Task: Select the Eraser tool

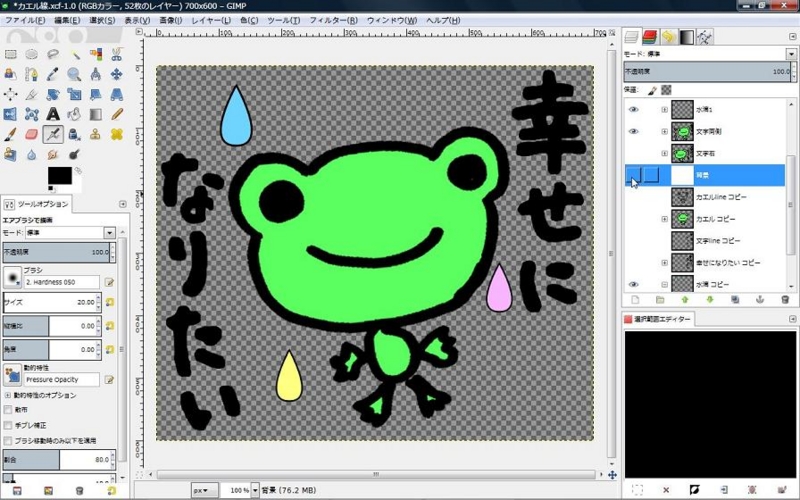Action: pos(32,134)
